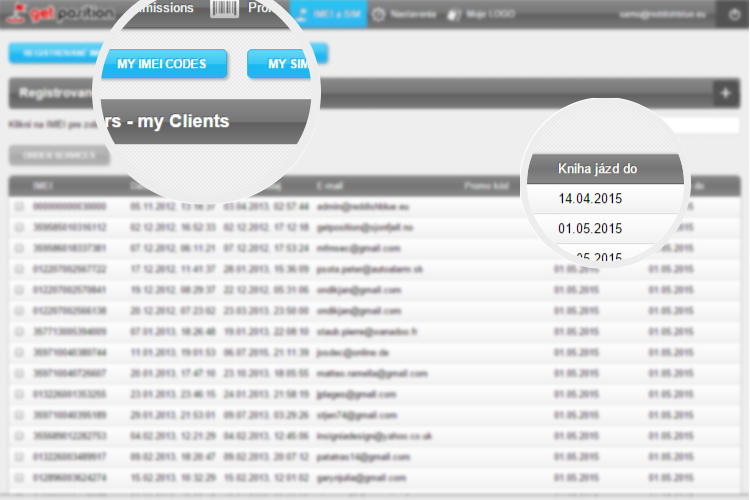Click the IMEI column header
The image size is (750, 500).
click(43, 186)
